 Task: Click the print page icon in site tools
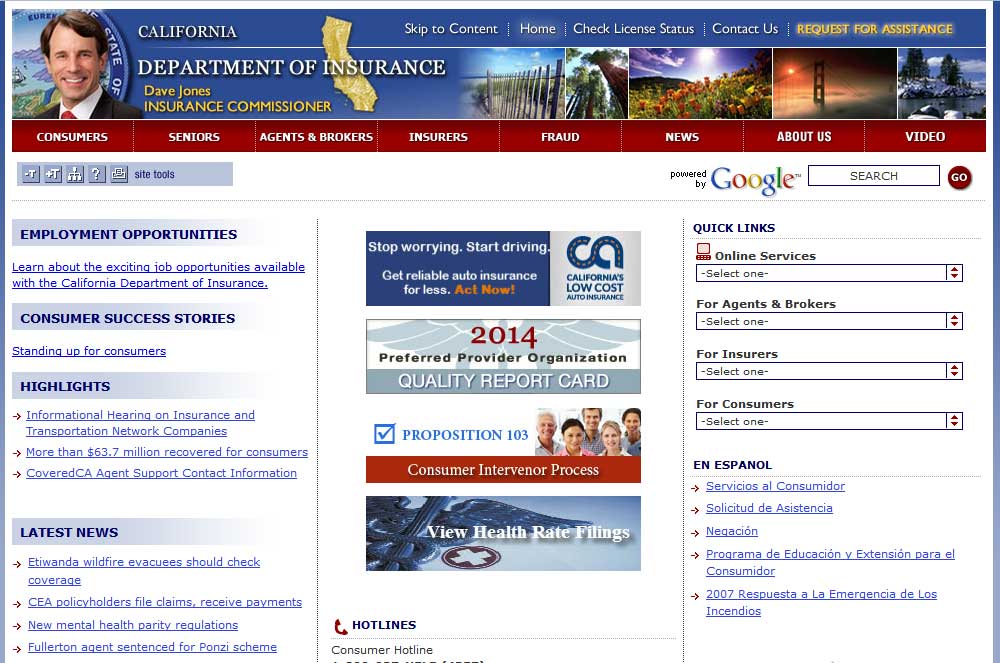click(119, 174)
